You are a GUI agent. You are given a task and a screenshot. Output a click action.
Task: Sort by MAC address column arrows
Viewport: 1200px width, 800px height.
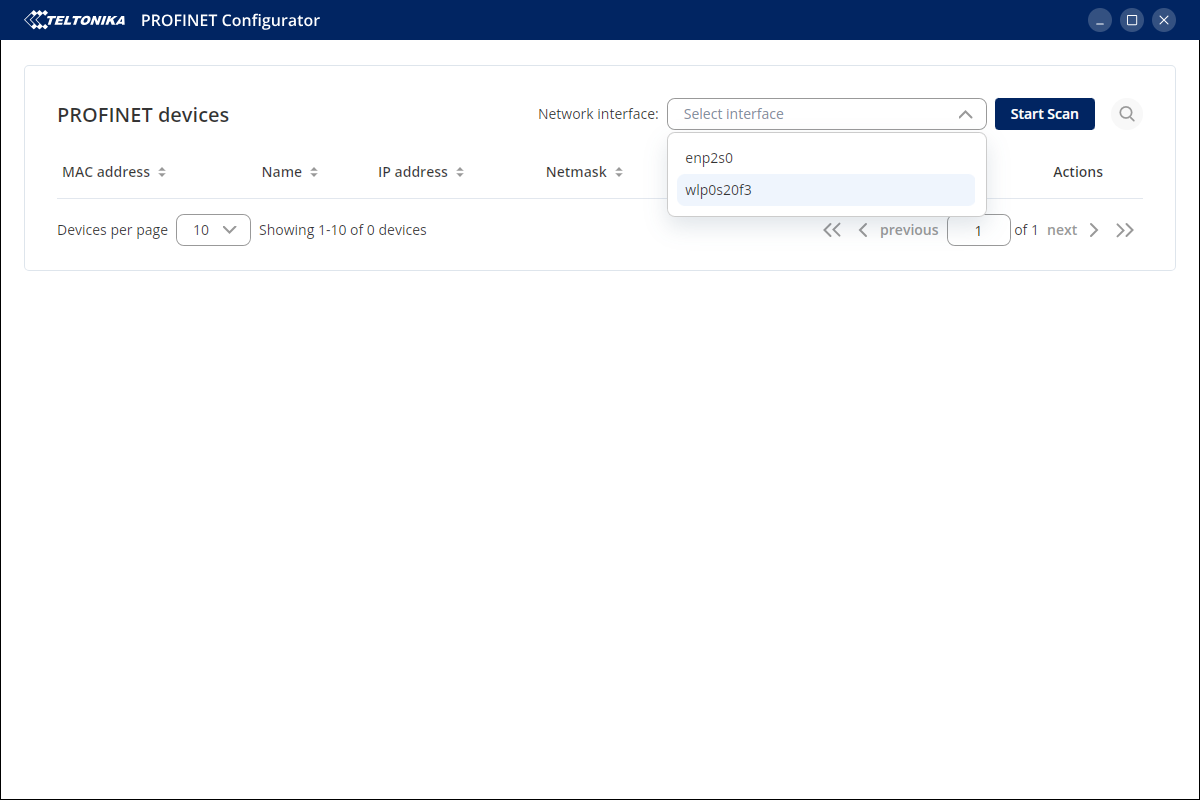coord(162,172)
